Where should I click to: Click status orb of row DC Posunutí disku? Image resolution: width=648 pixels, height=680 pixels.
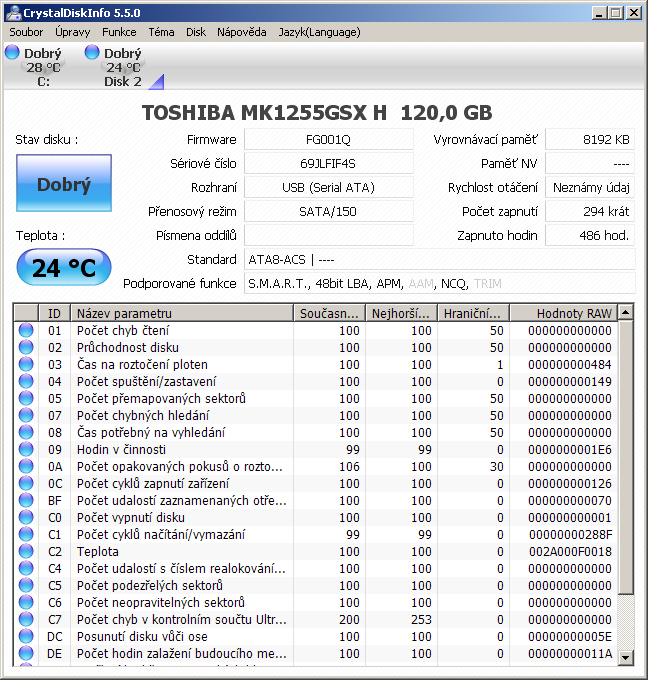pos(26,636)
